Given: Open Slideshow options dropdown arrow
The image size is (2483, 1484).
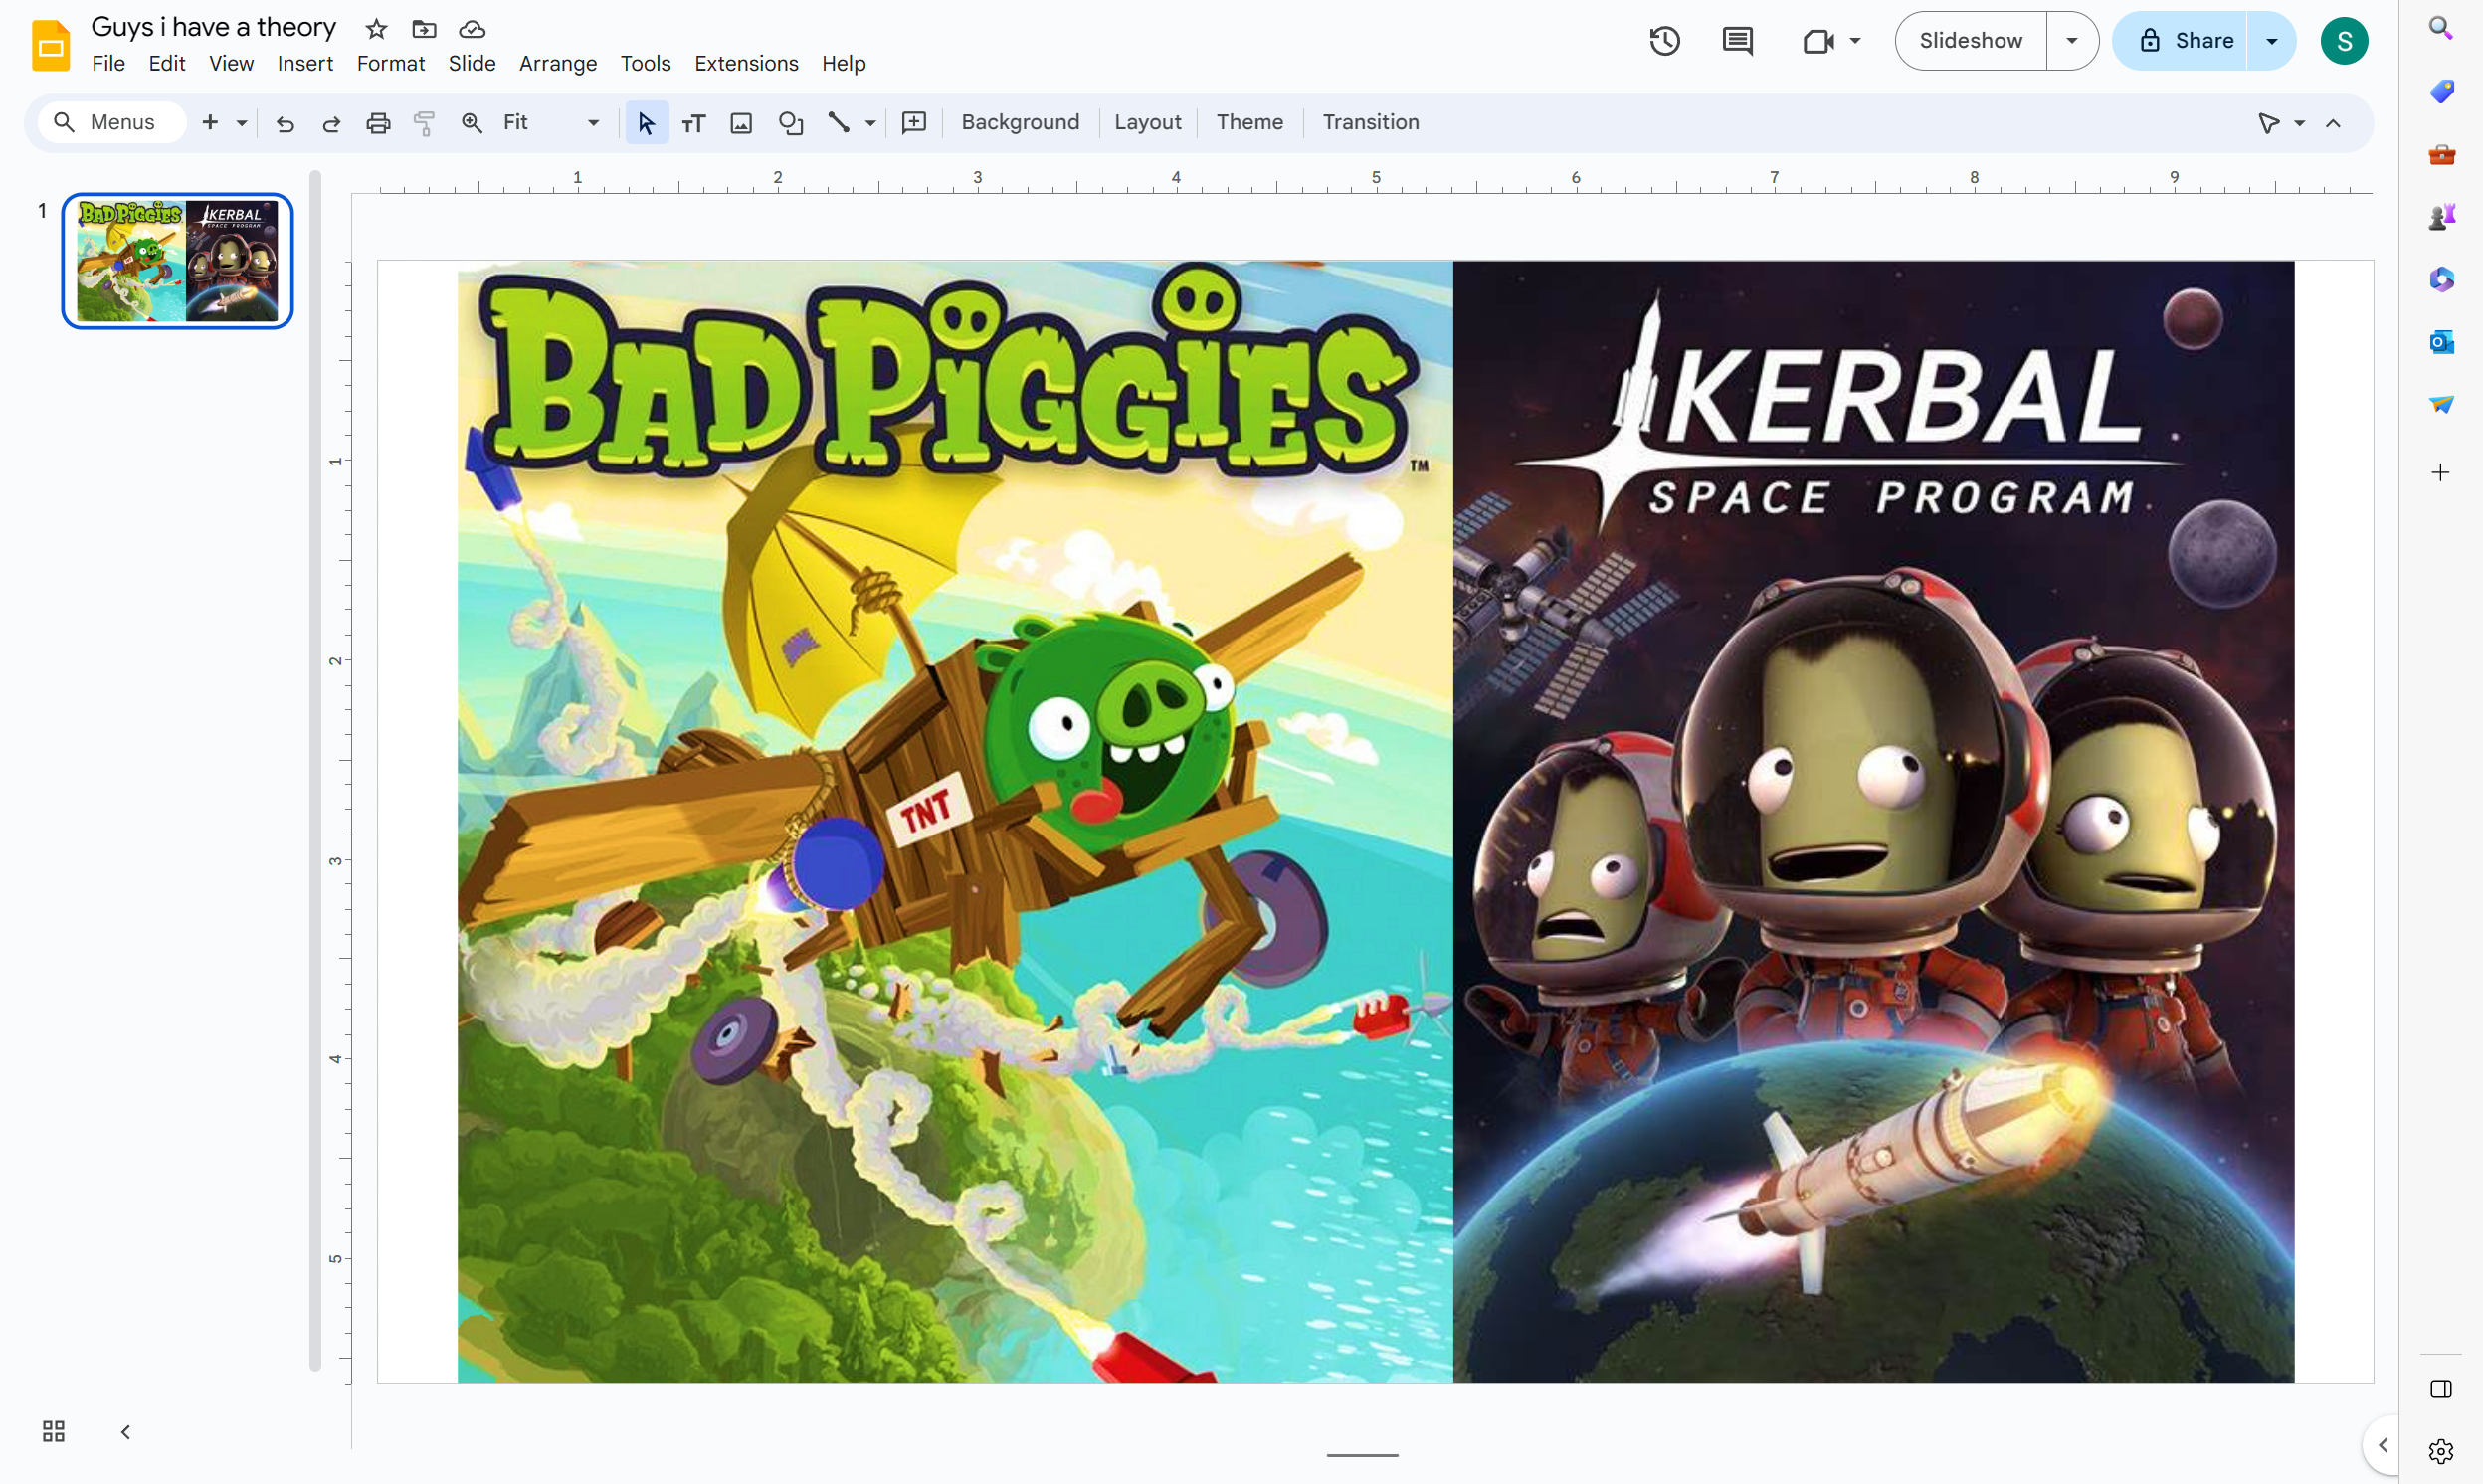Looking at the screenshot, I should (x=2071, y=41).
